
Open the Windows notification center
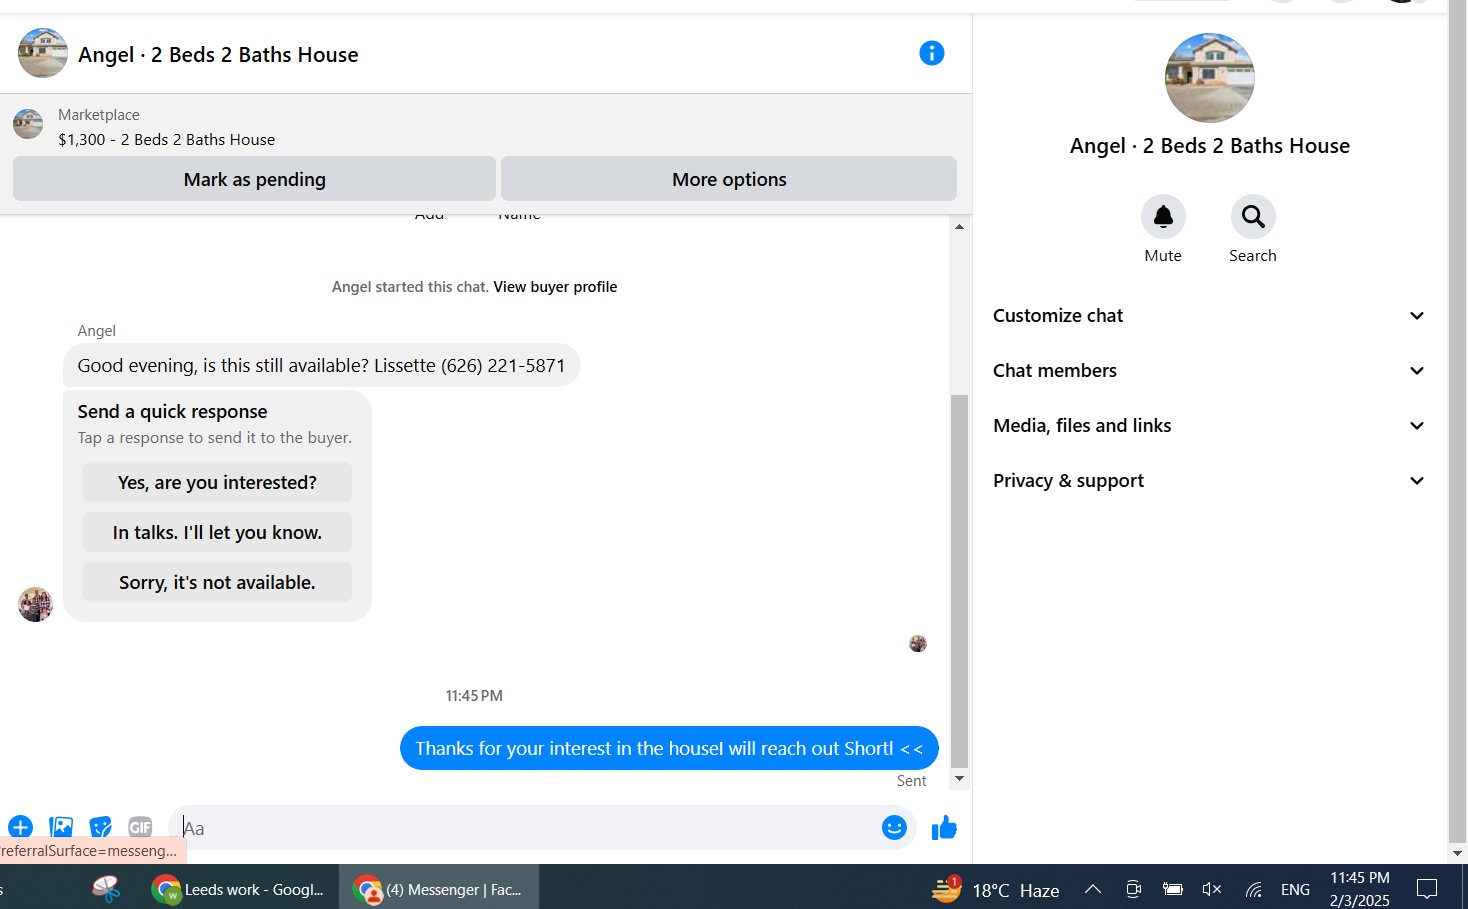pos(1427,889)
